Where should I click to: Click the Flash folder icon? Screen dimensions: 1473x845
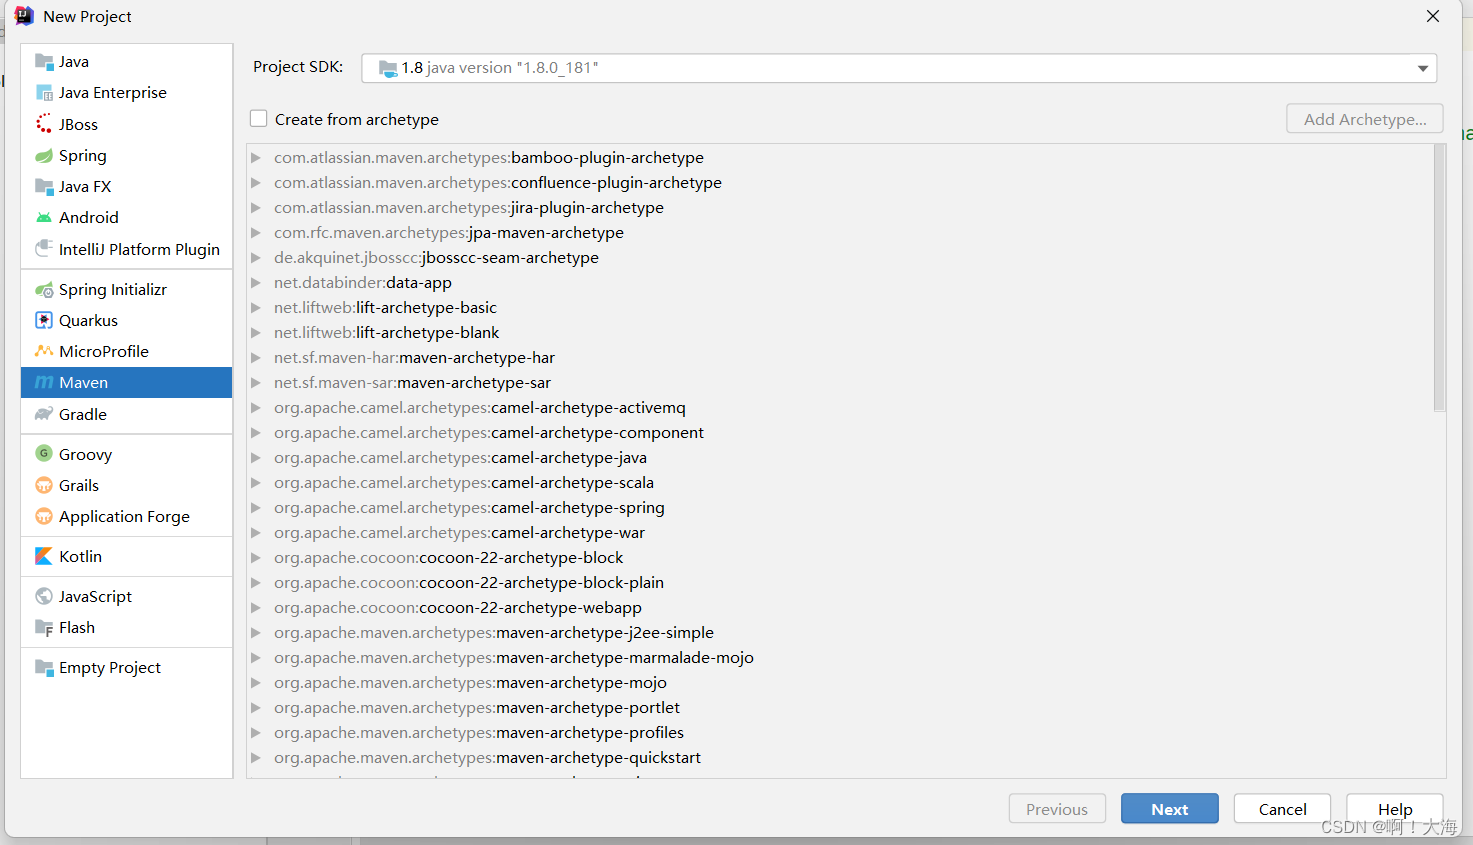[44, 628]
